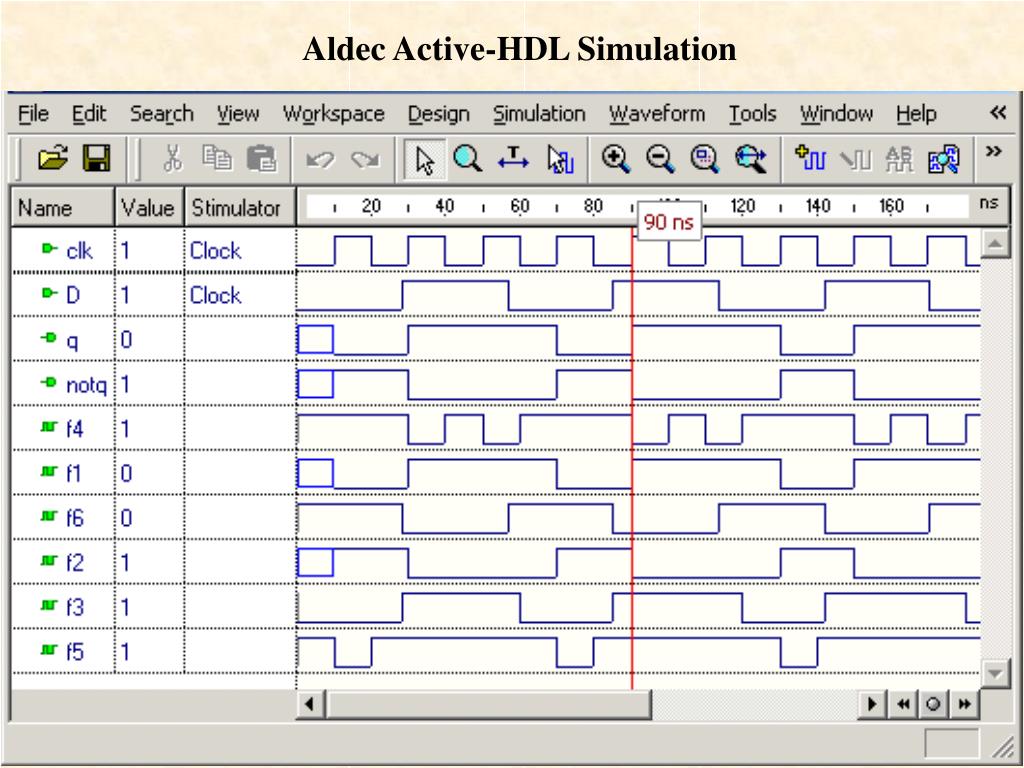Screen dimensions: 1024x768
Task: Click the horizontal scrollbar thumb
Action: 488,704
